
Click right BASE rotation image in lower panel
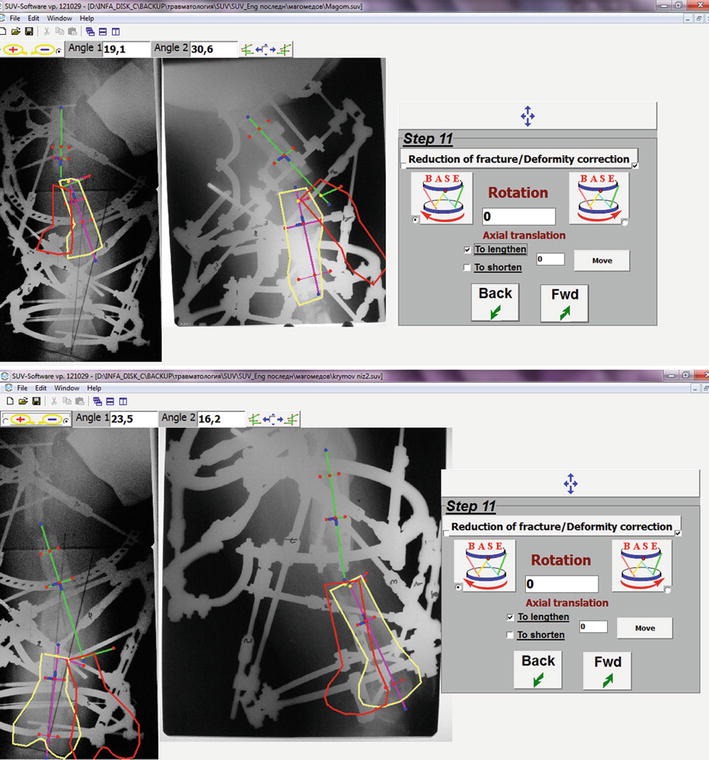643,564
